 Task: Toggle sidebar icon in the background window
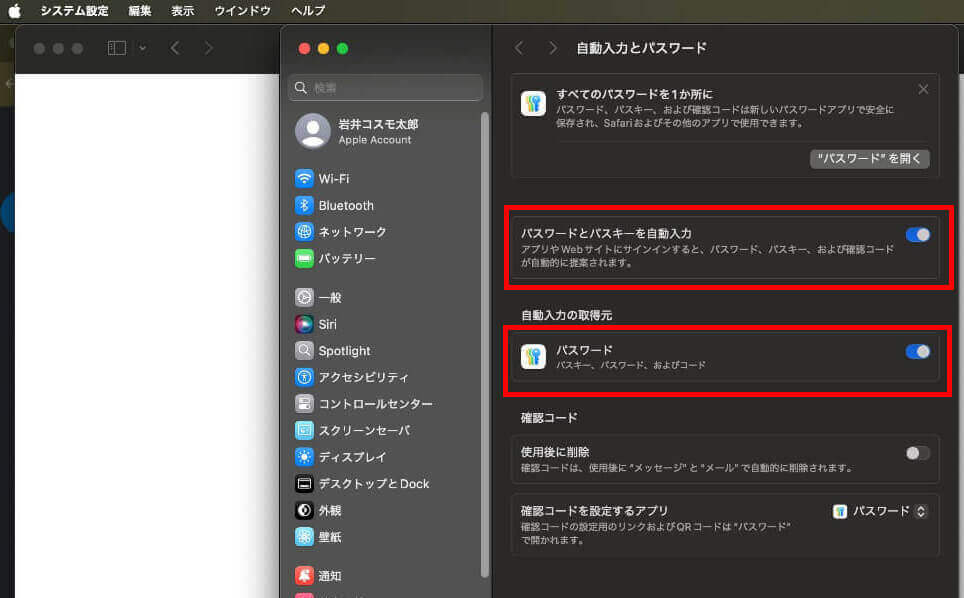[117, 48]
